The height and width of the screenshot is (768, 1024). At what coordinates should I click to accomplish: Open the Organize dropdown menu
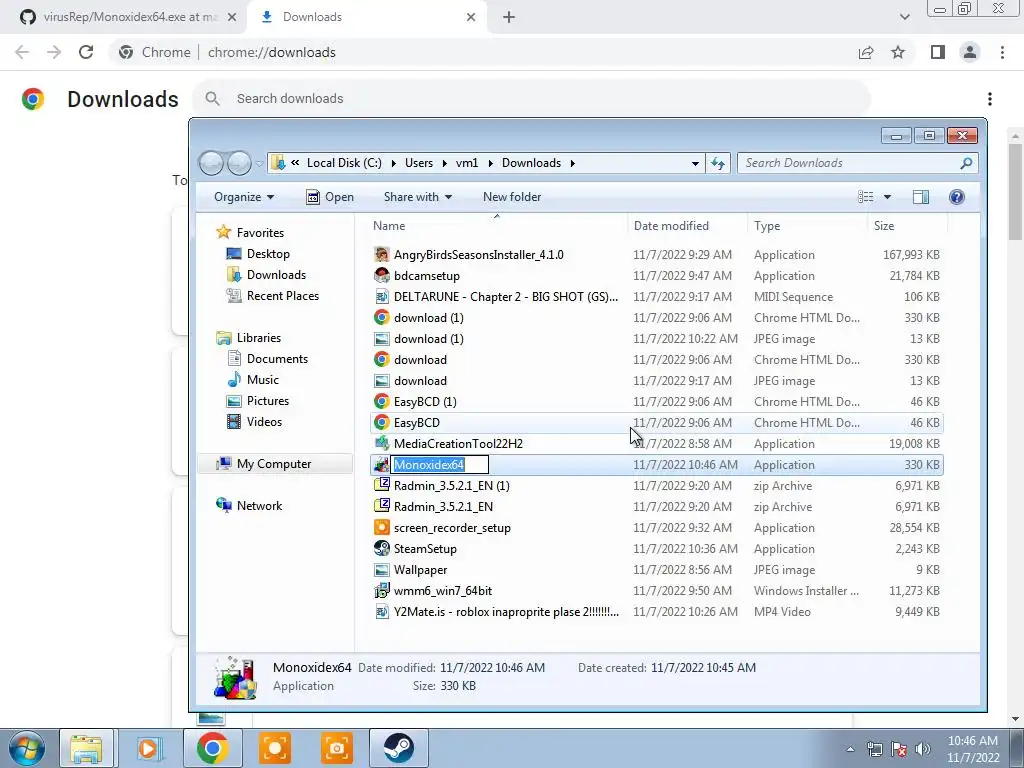click(244, 197)
